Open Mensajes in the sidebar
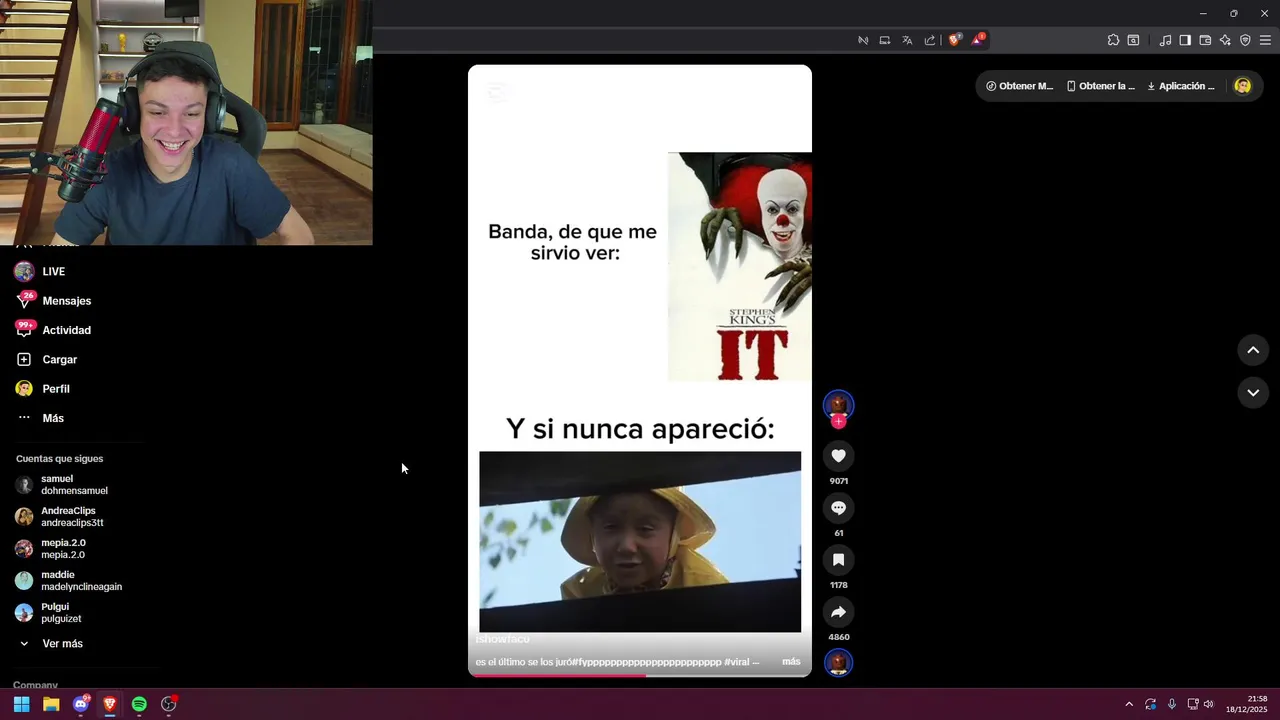Screen dimensions: 1280x720 pos(53,301)
